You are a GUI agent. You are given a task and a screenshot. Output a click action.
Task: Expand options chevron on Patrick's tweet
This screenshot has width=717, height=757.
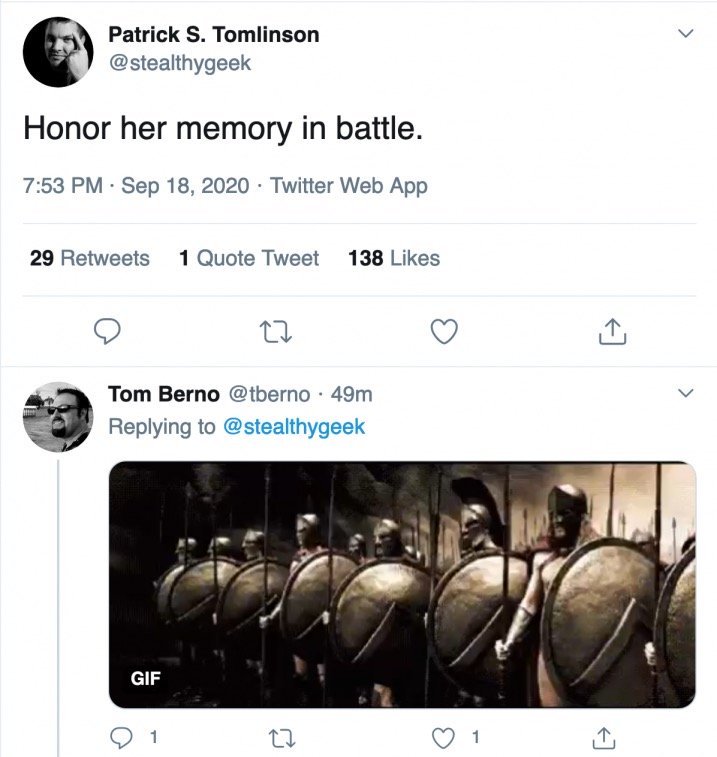[x=686, y=33]
